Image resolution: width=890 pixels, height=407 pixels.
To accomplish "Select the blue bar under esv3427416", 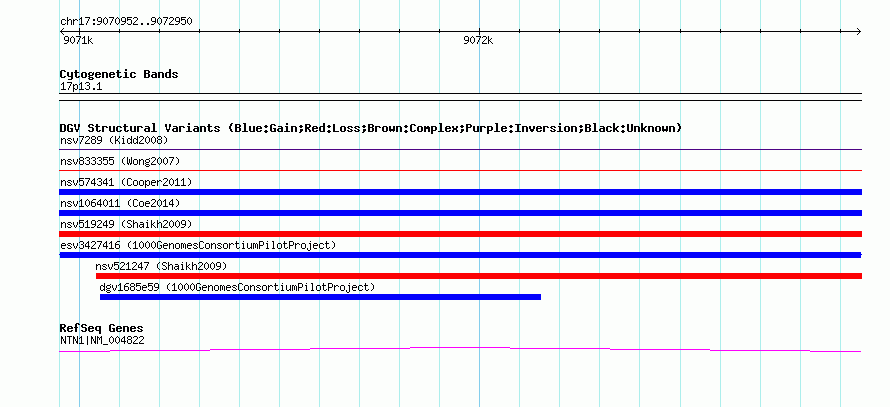I will [x=460, y=255].
